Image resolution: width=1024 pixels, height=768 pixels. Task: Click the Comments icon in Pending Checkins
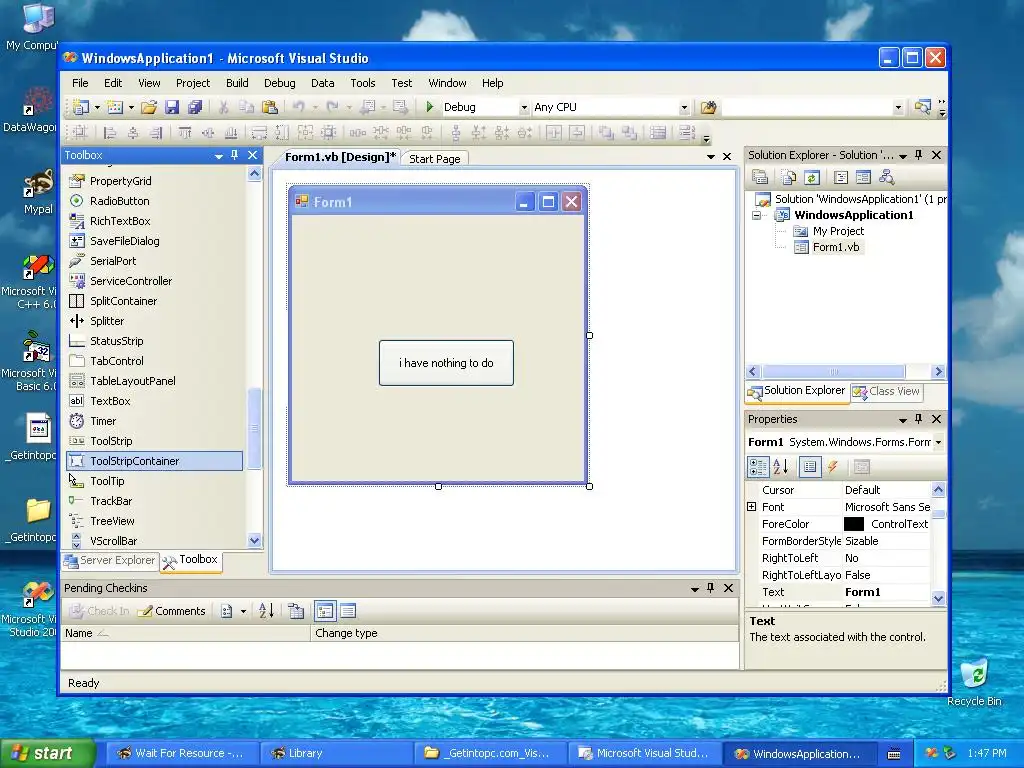pyautogui.click(x=172, y=611)
